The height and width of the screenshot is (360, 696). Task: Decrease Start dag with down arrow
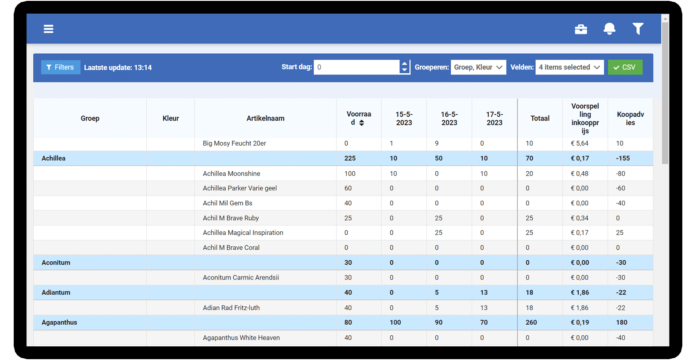point(404,70)
